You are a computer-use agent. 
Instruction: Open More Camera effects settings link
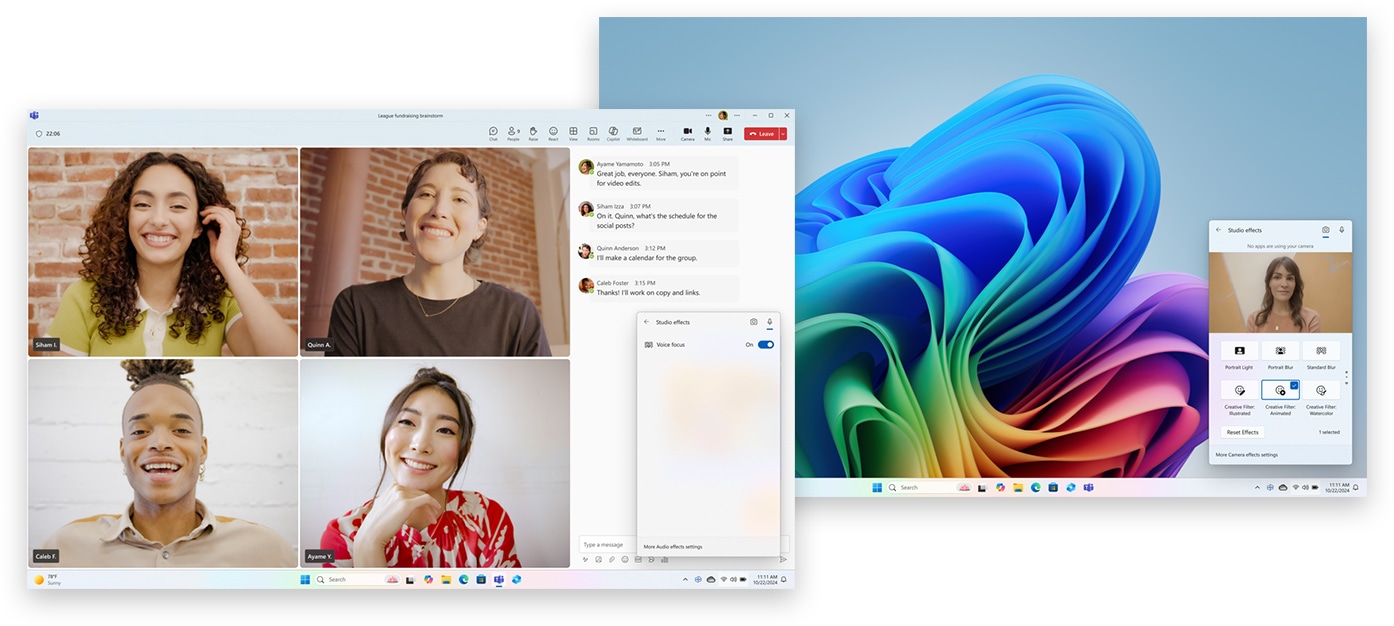click(1247, 455)
